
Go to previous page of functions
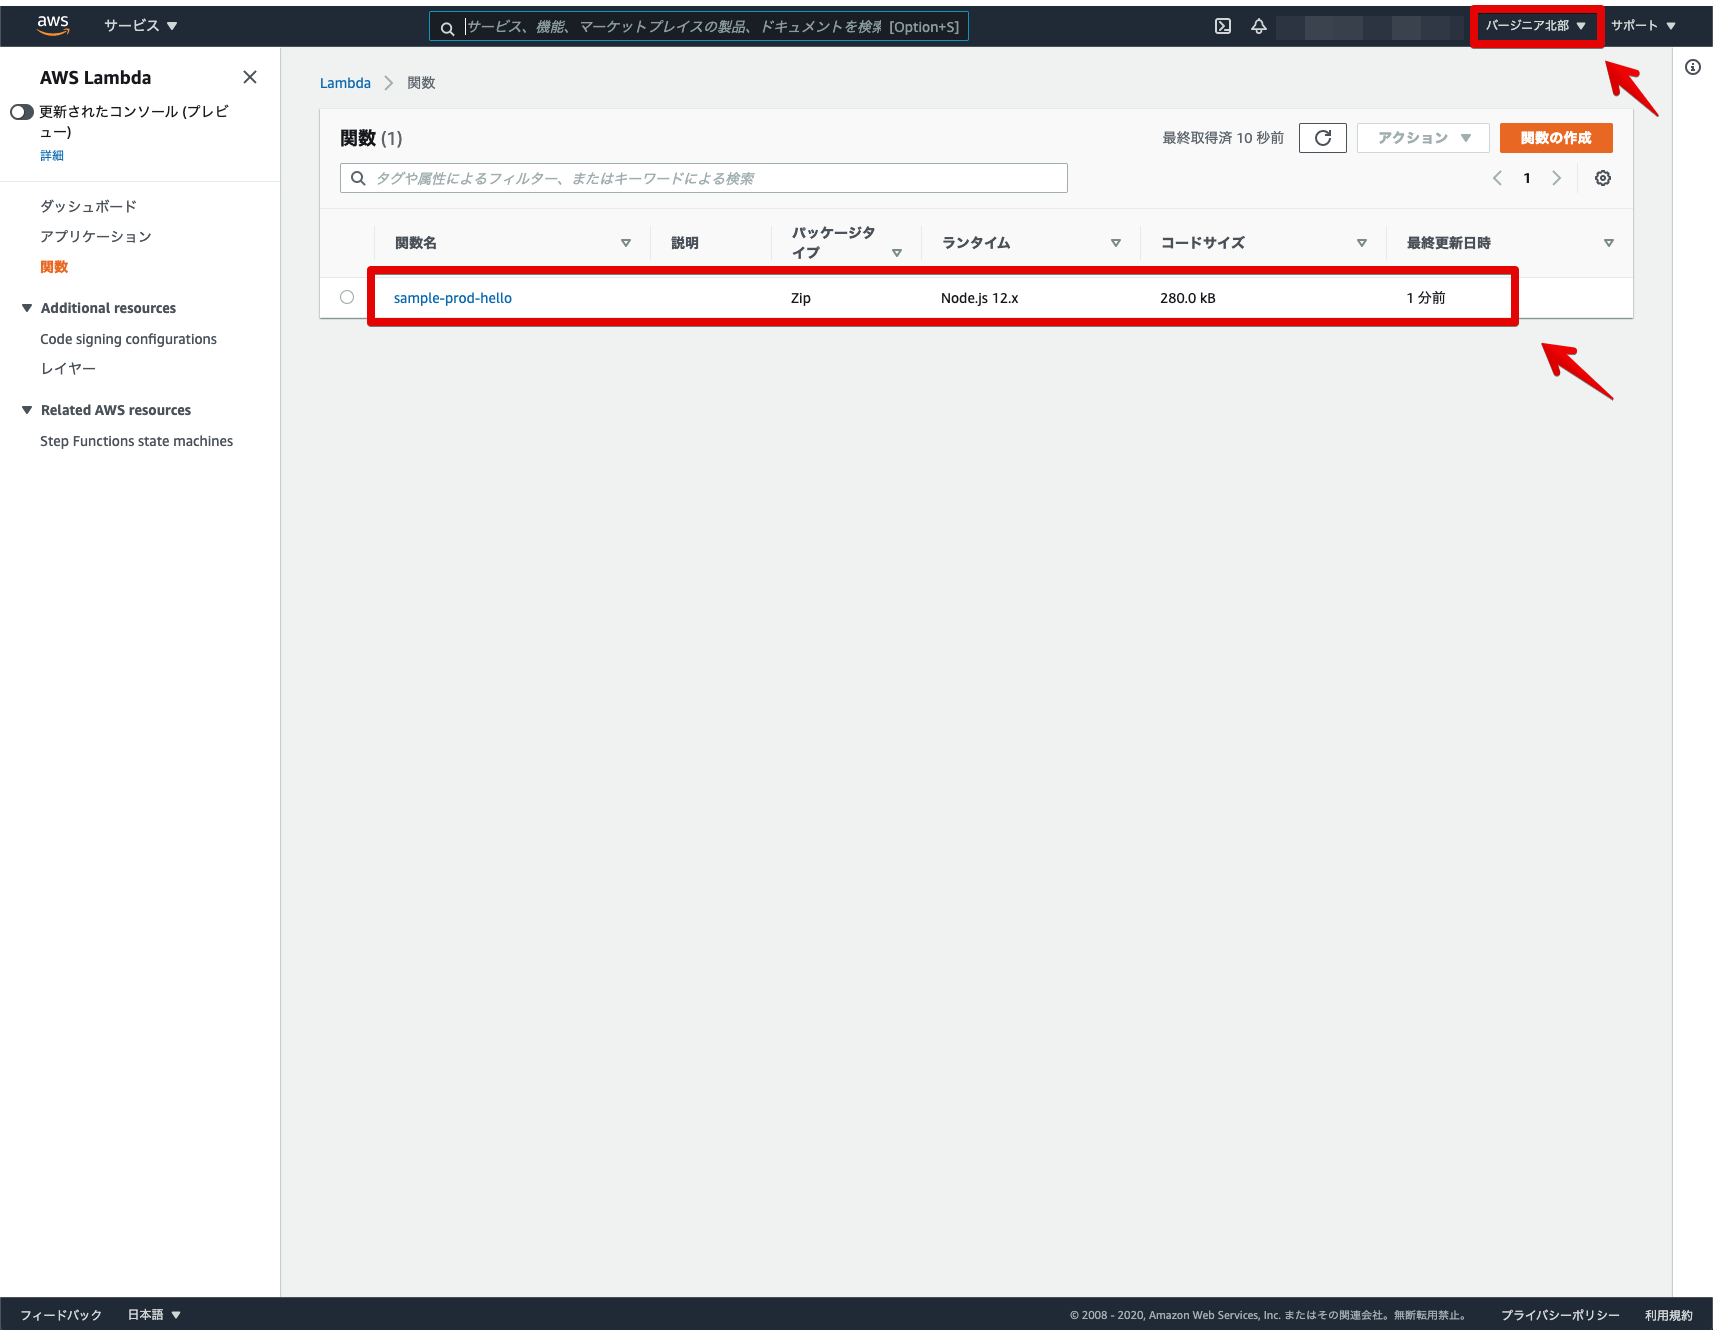[1497, 178]
